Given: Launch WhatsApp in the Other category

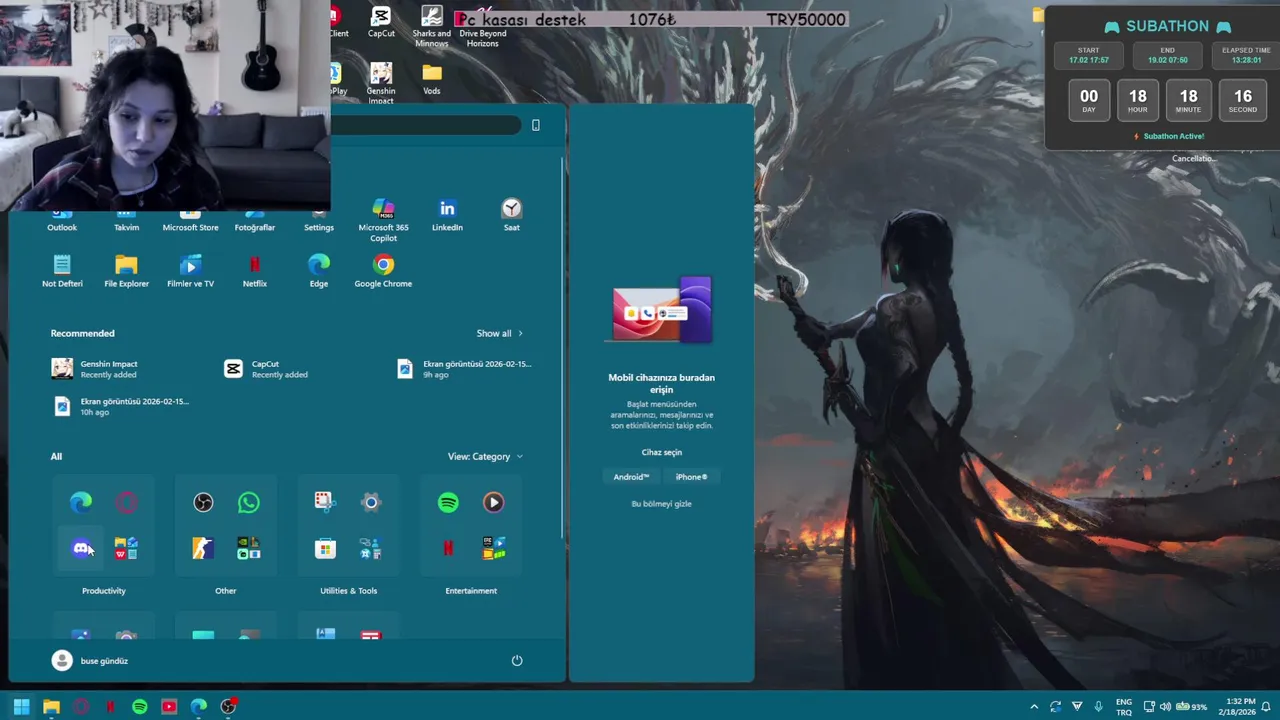Looking at the screenshot, I should click(x=248, y=502).
